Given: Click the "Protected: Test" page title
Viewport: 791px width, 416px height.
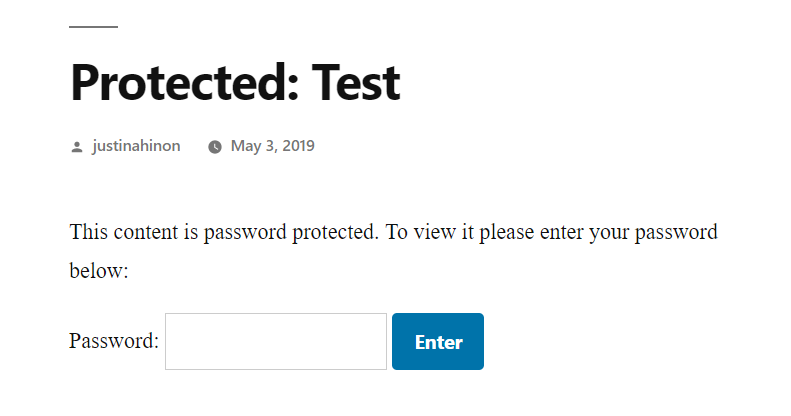Looking at the screenshot, I should [x=235, y=82].
